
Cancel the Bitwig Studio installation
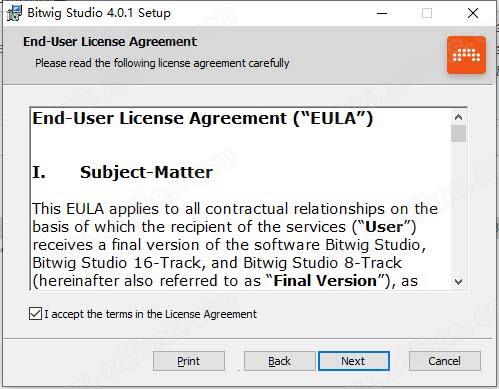click(445, 361)
